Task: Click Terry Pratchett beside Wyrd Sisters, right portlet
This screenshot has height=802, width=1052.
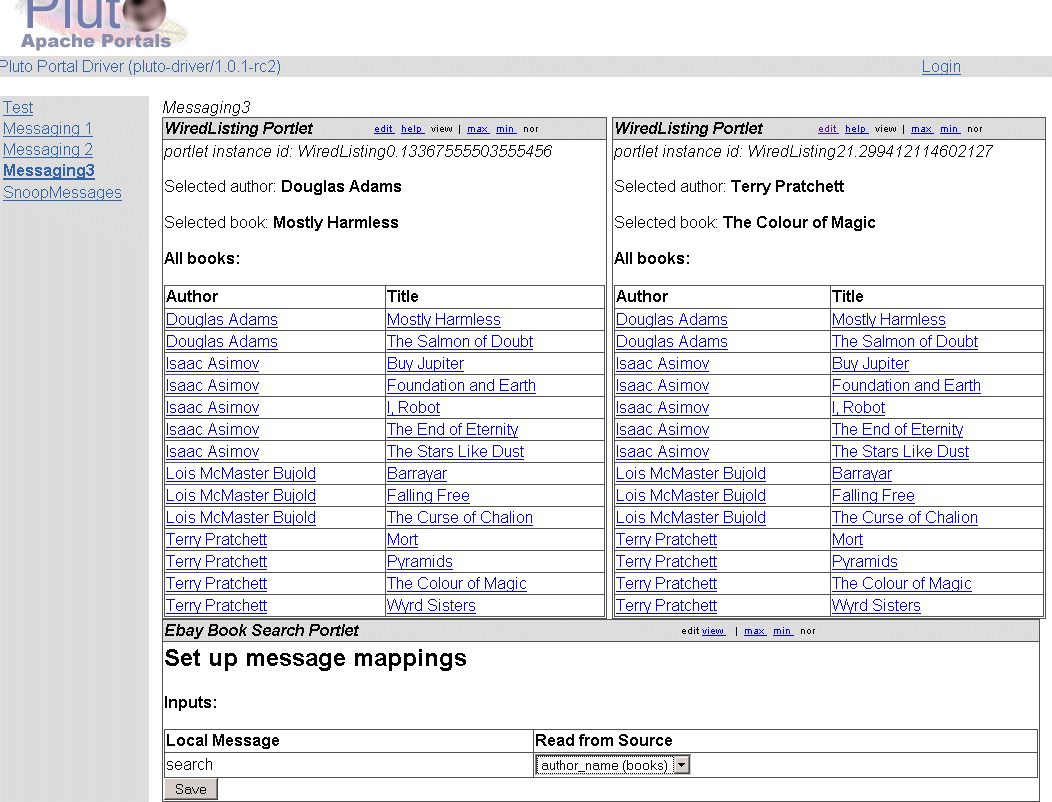Action: (x=666, y=606)
